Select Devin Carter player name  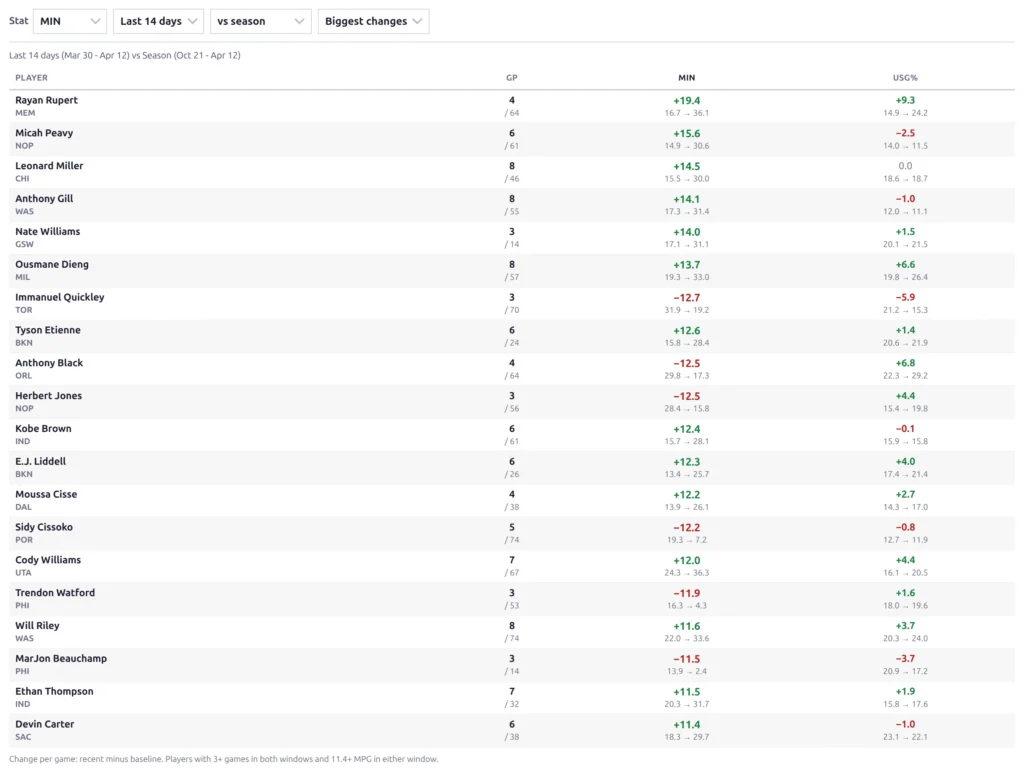44,724
